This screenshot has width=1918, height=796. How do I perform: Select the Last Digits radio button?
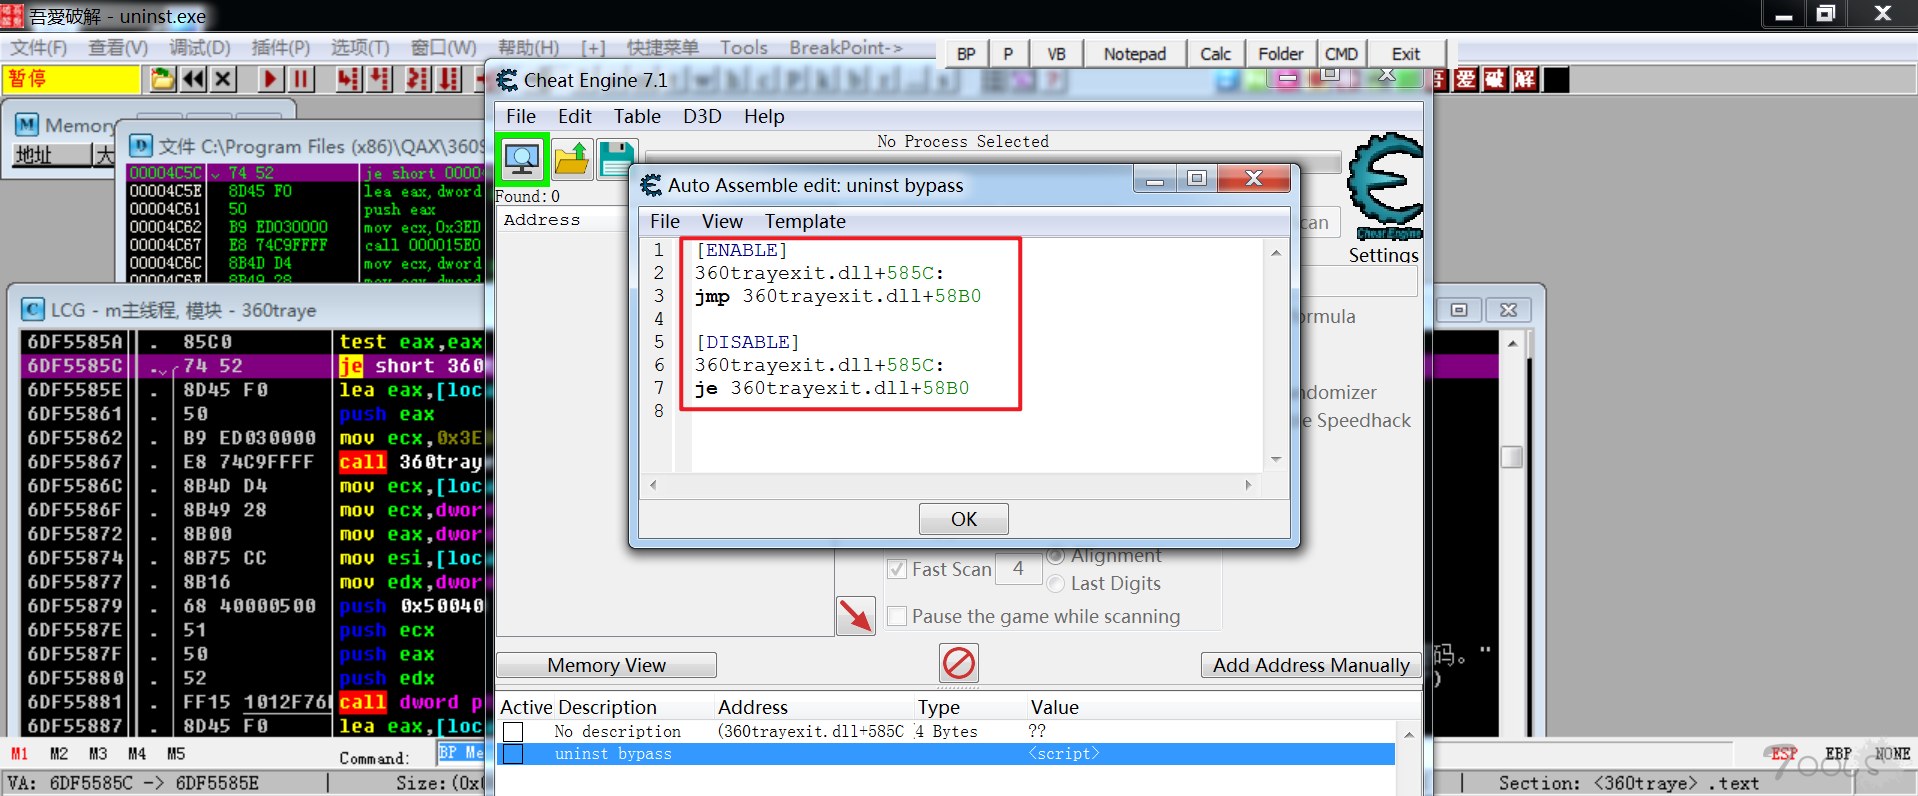1055,583
